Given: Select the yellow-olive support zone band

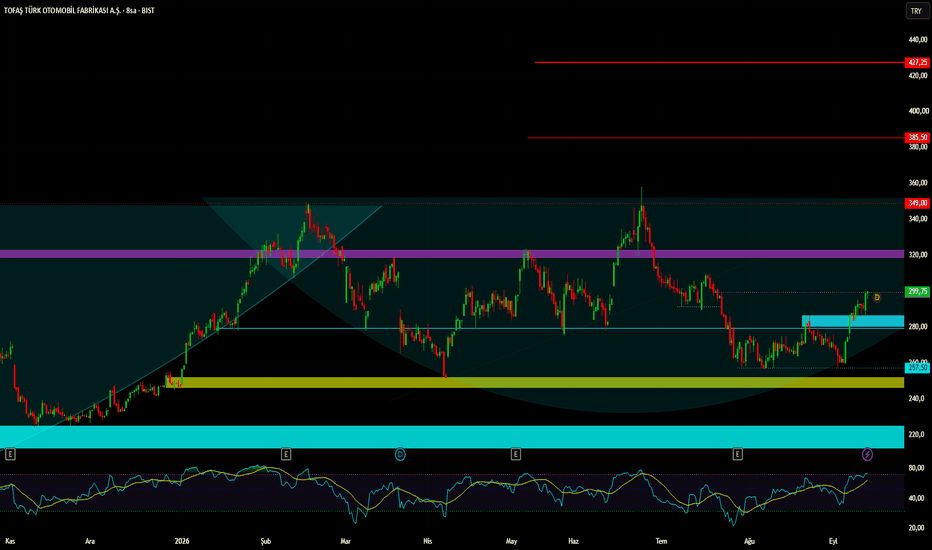Looking at the screenshot, I should click(x=535, y=382).
